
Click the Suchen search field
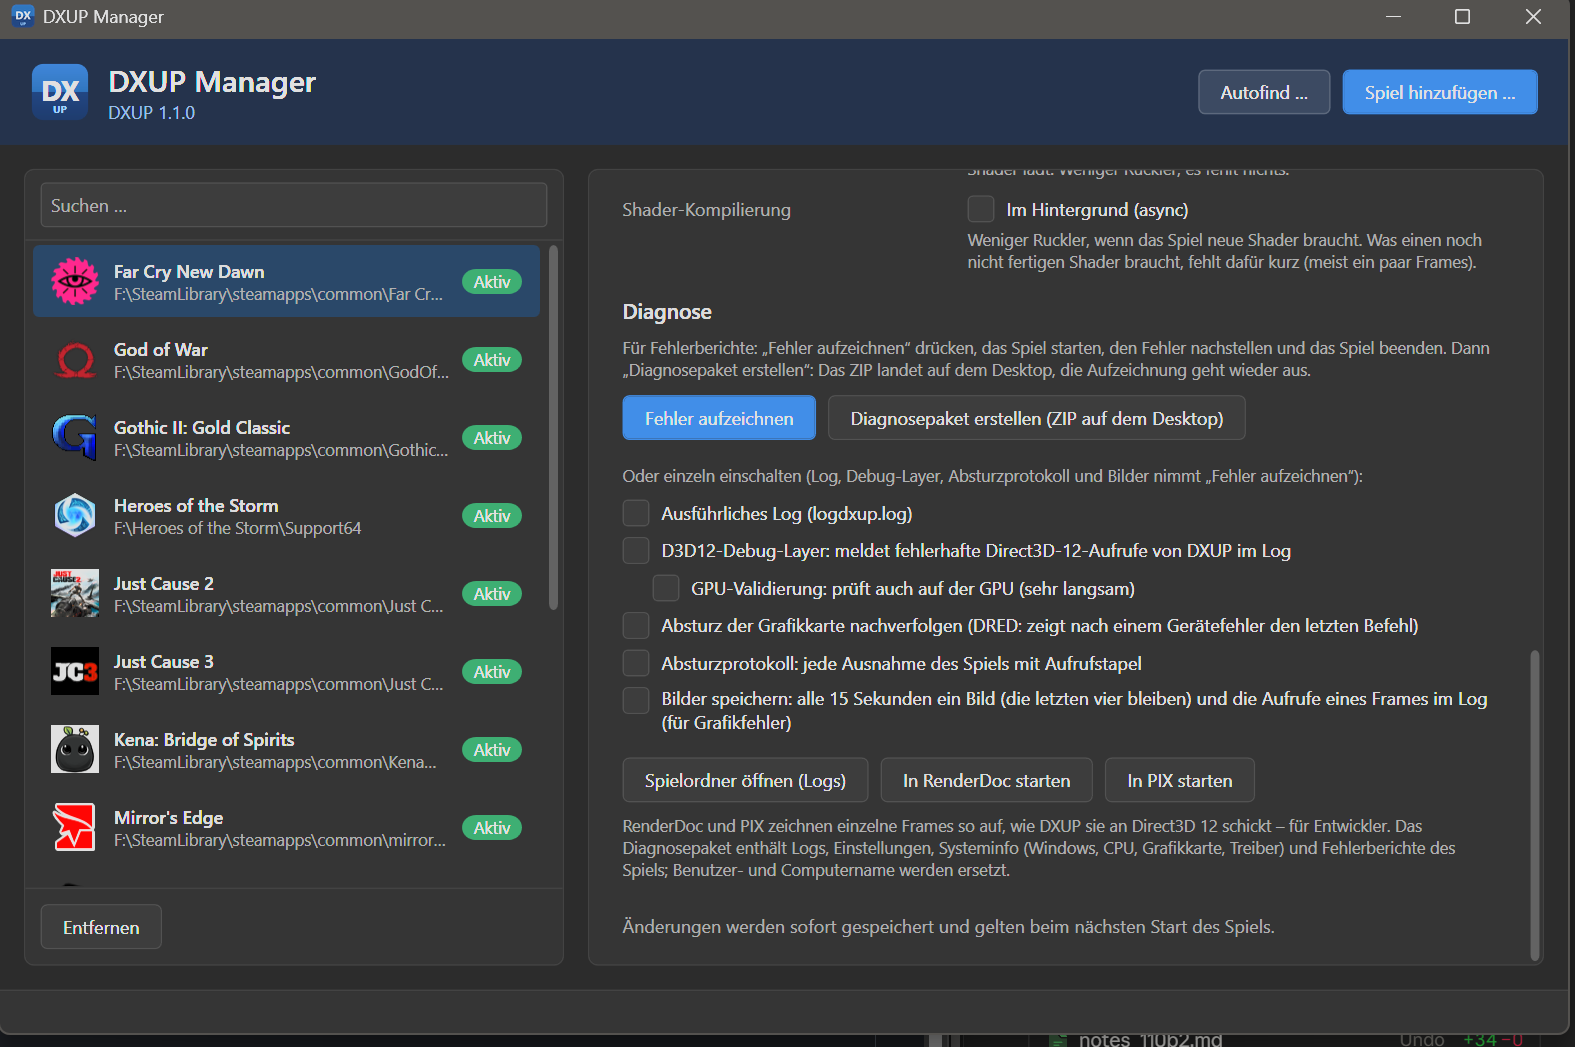(294, 205)
